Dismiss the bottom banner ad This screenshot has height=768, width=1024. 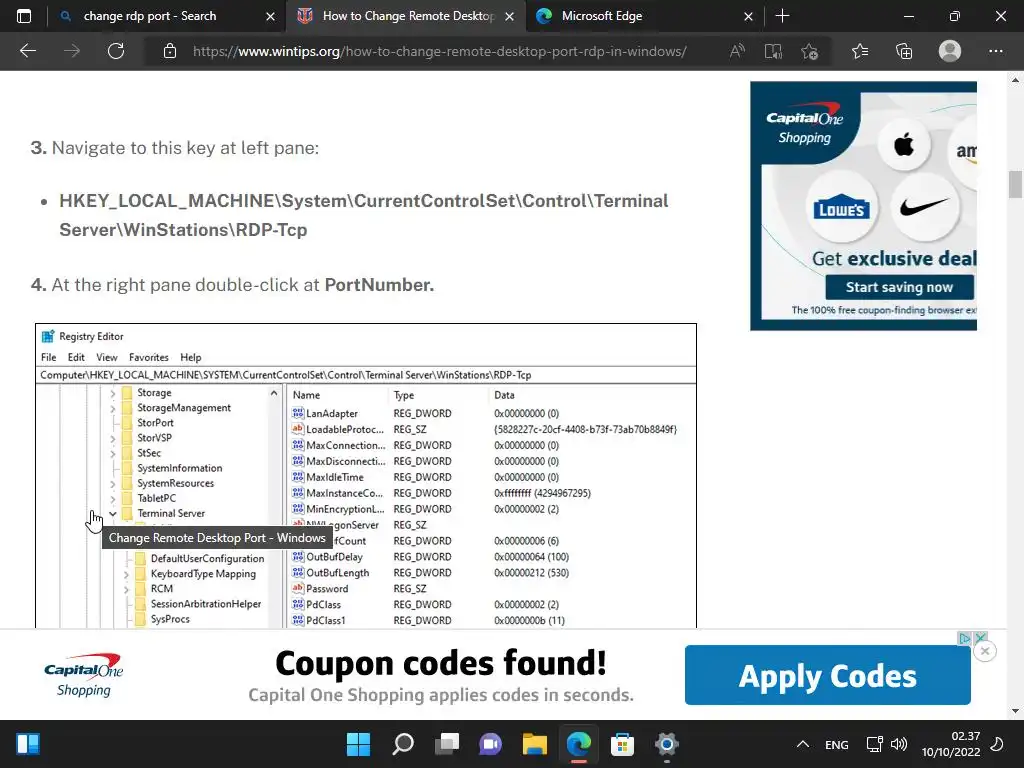pyautogui.click(x=985, y=651)
